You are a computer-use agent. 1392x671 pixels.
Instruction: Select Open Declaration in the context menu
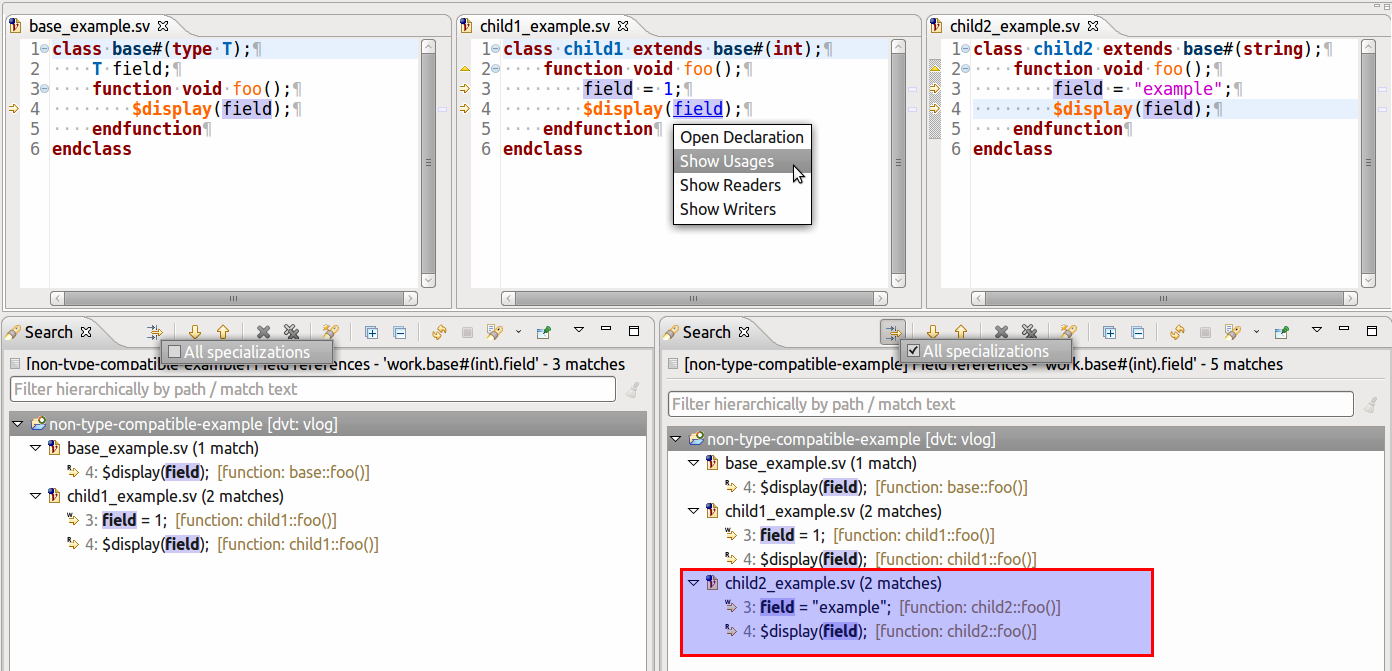point(742,137)
